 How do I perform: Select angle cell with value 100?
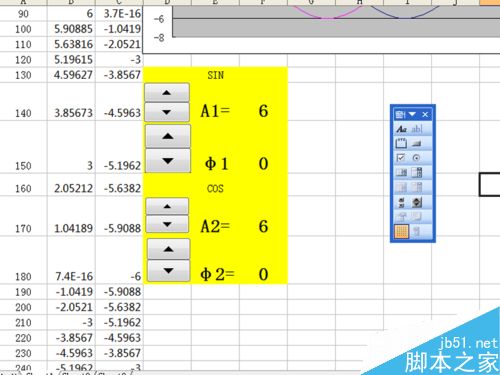23,29
